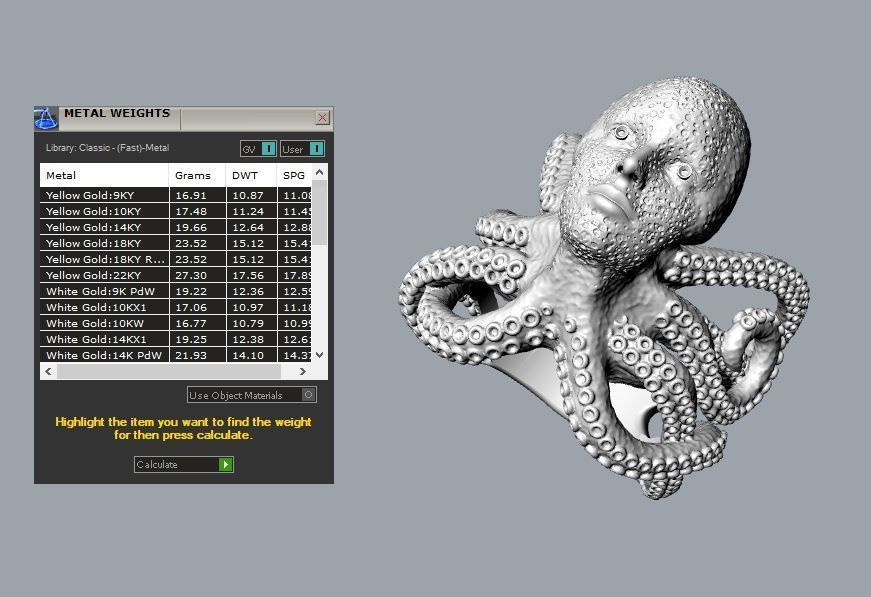The height and width of the screenshot is (597, 871).
Task: Click the horizontal scrollbar thumb
Action: click(x=169, y=371)
